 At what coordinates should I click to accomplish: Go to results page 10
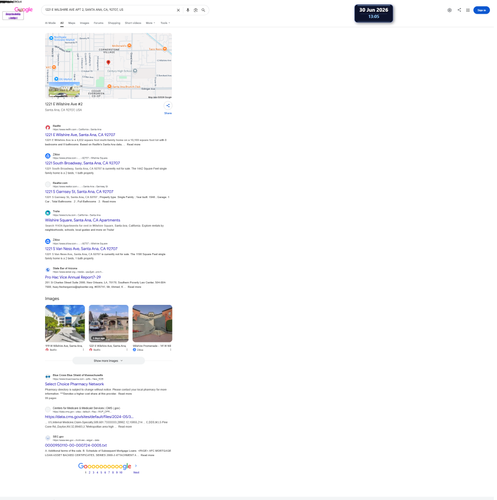[121, 472]
